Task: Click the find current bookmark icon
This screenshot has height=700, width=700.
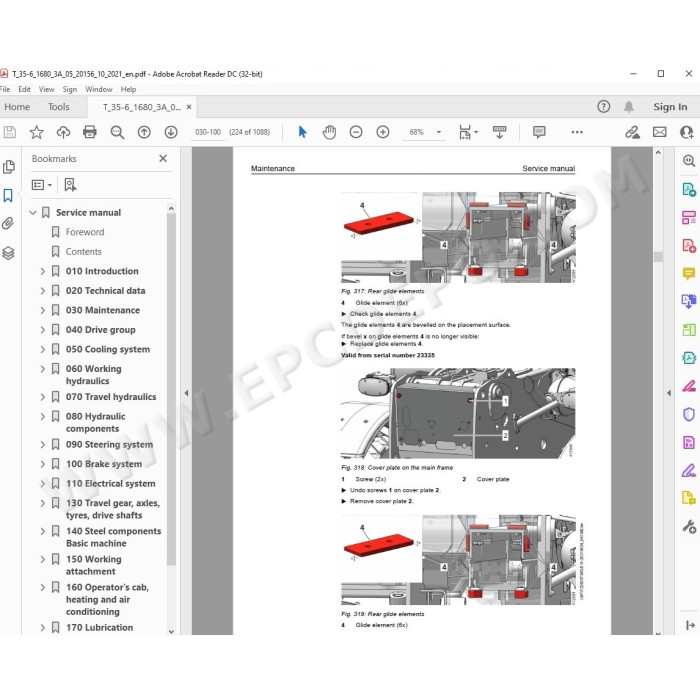Action: [x=70, y=185]
